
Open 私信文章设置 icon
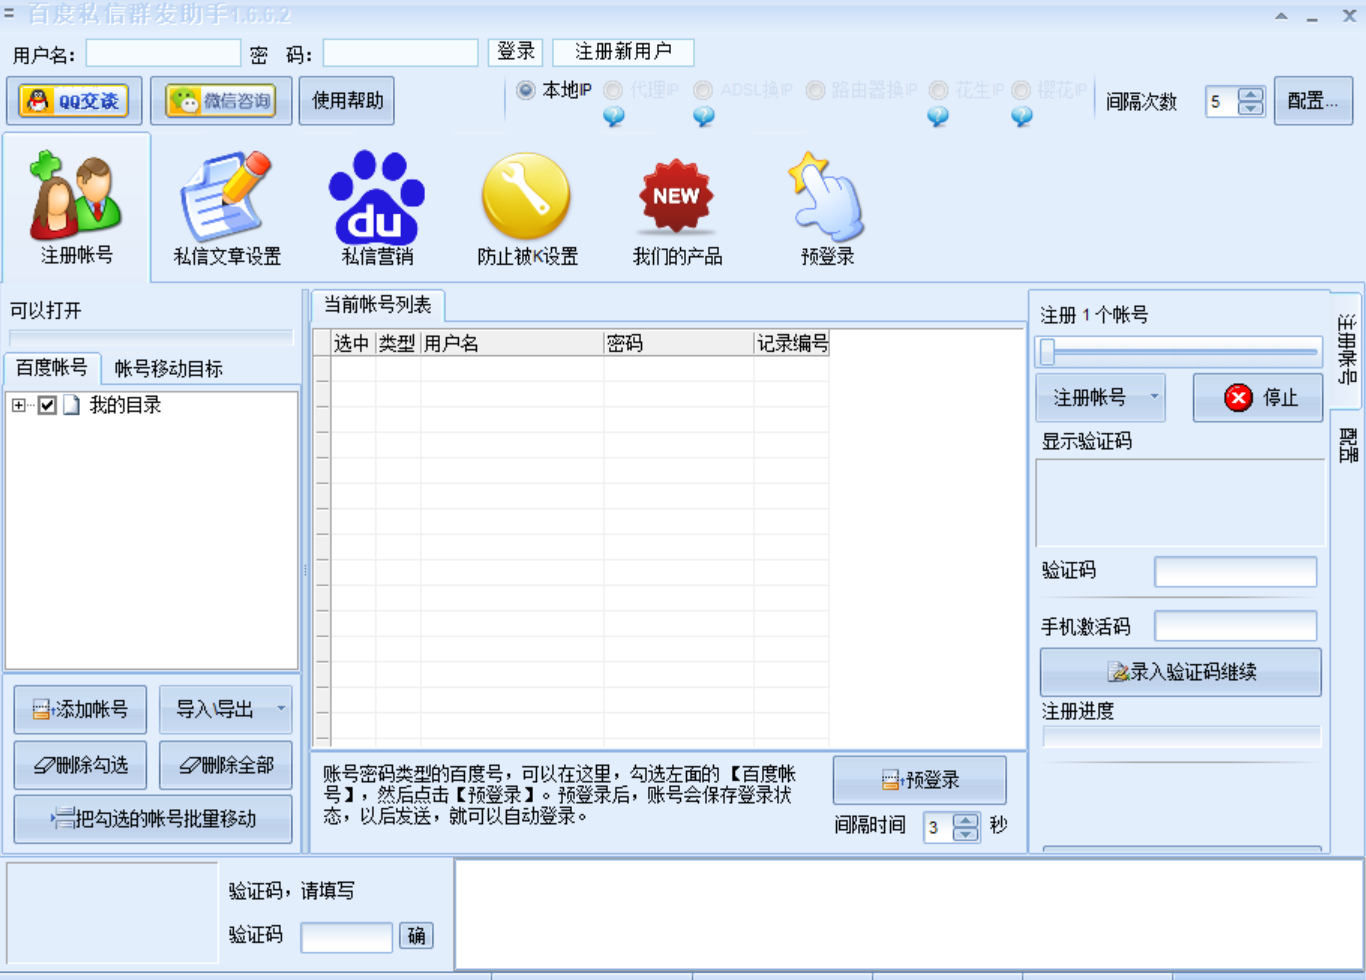coord(227,208)
